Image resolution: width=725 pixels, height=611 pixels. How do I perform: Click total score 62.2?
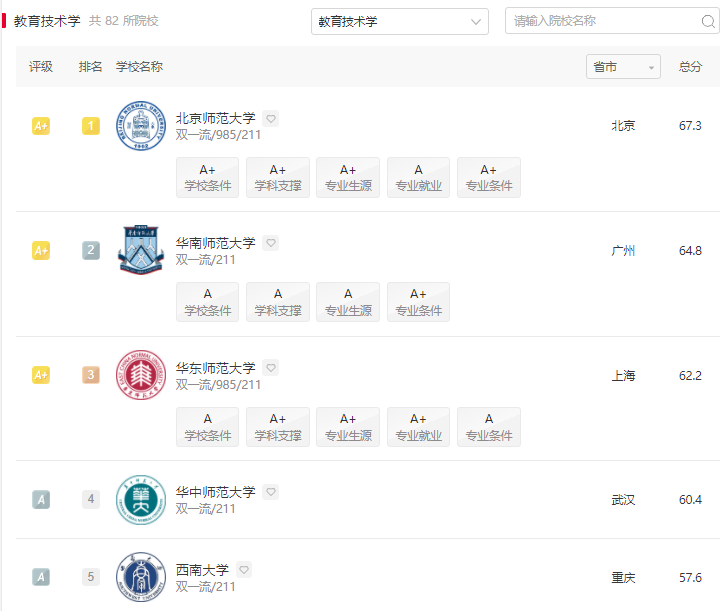pos(690,375)
